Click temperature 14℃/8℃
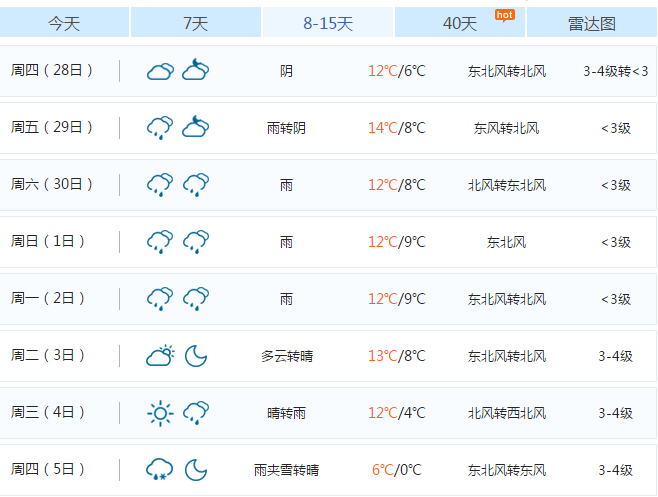 coord(397,128)
